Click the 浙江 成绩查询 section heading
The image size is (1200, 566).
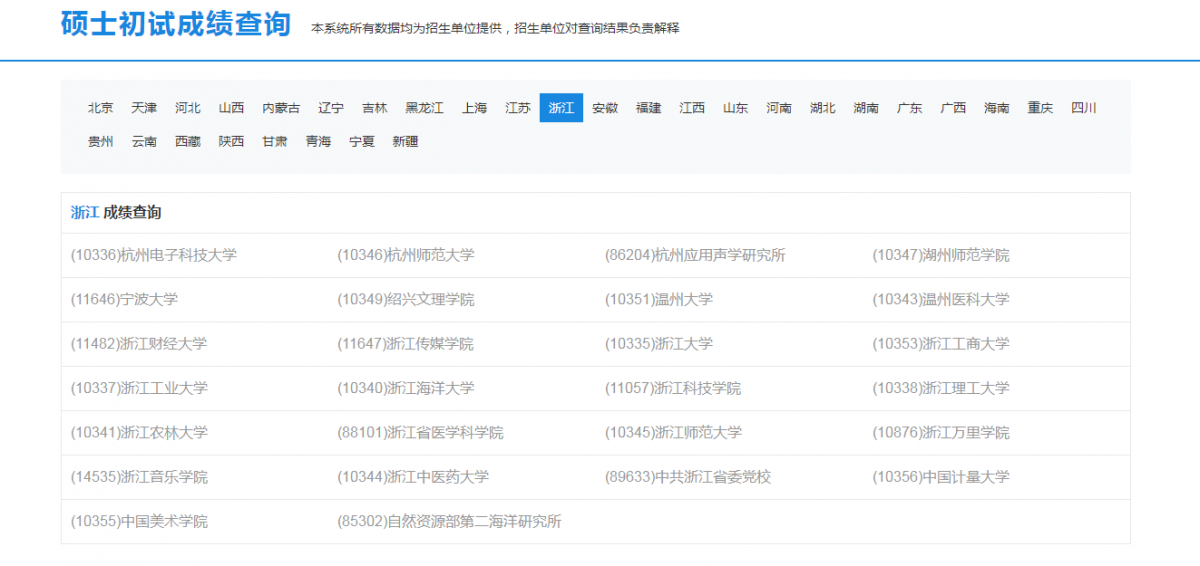pos(116,212)
